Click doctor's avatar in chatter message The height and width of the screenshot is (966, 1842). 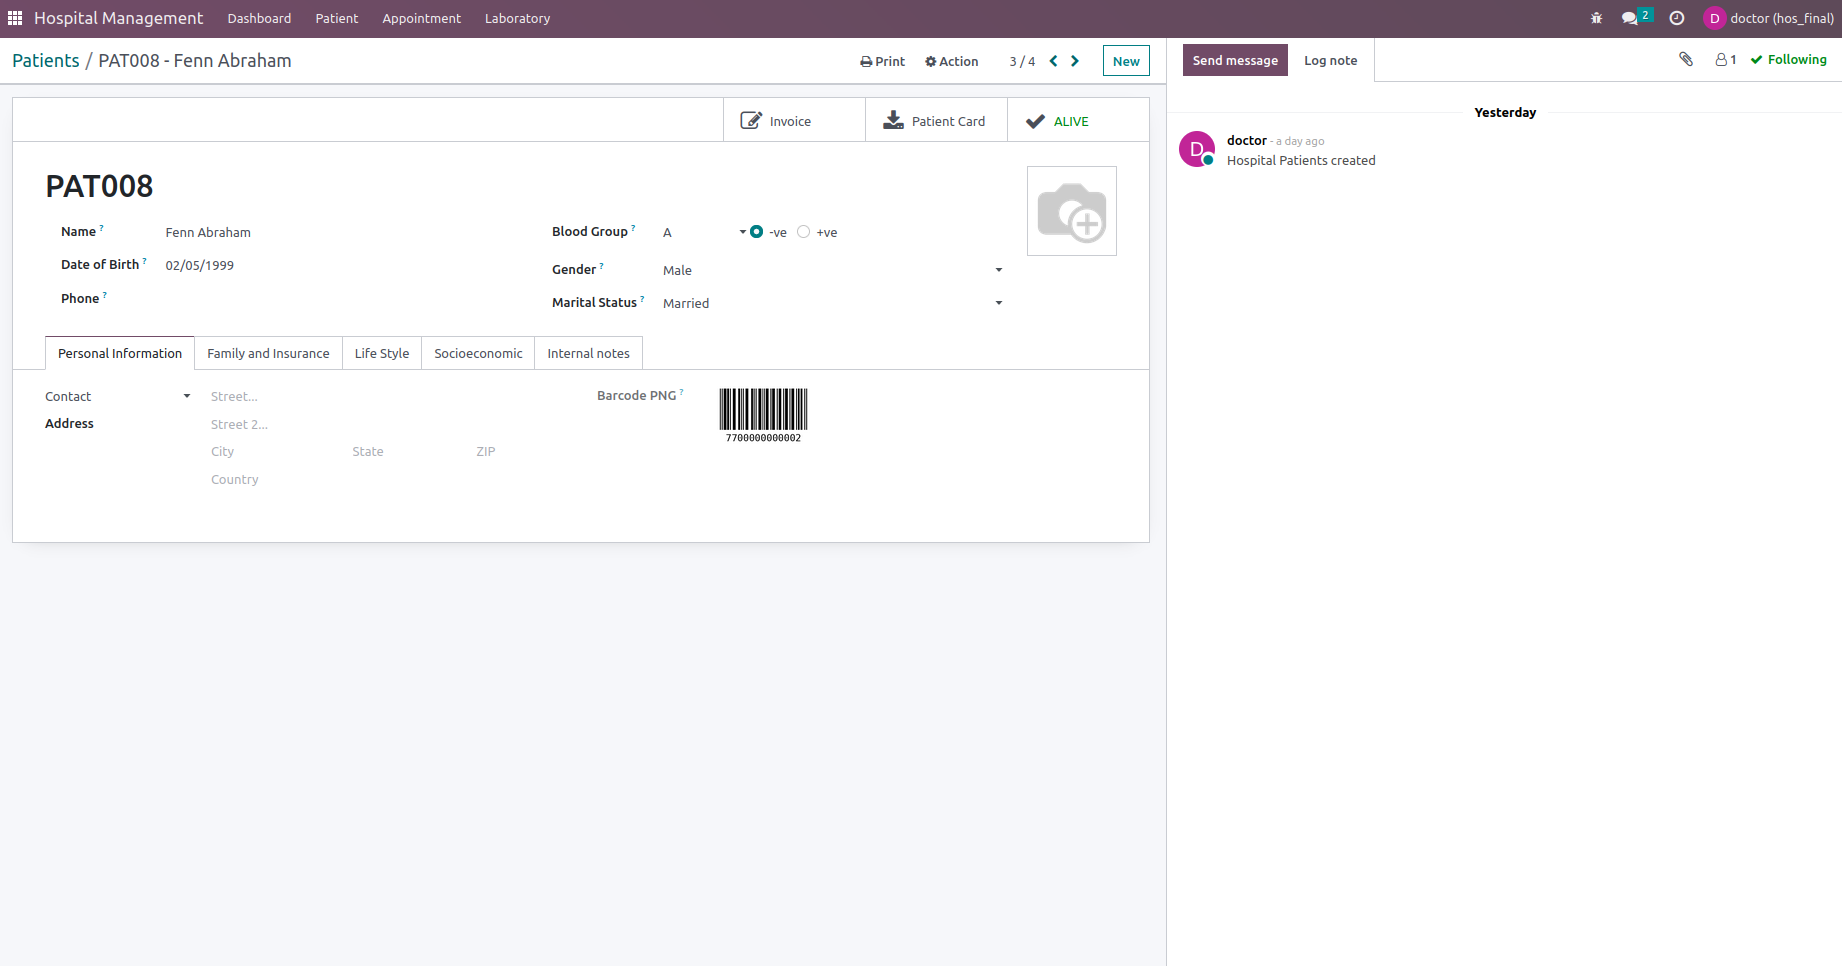click(x=1197, y=149)
